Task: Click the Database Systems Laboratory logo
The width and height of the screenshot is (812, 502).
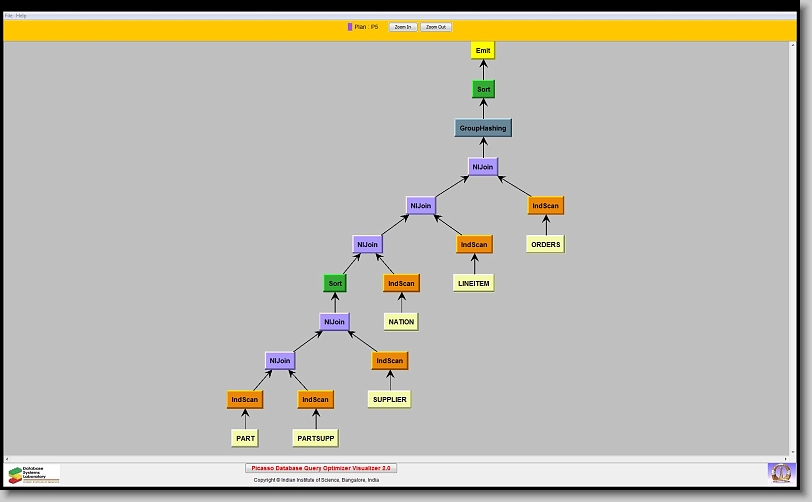Action: 34,474
